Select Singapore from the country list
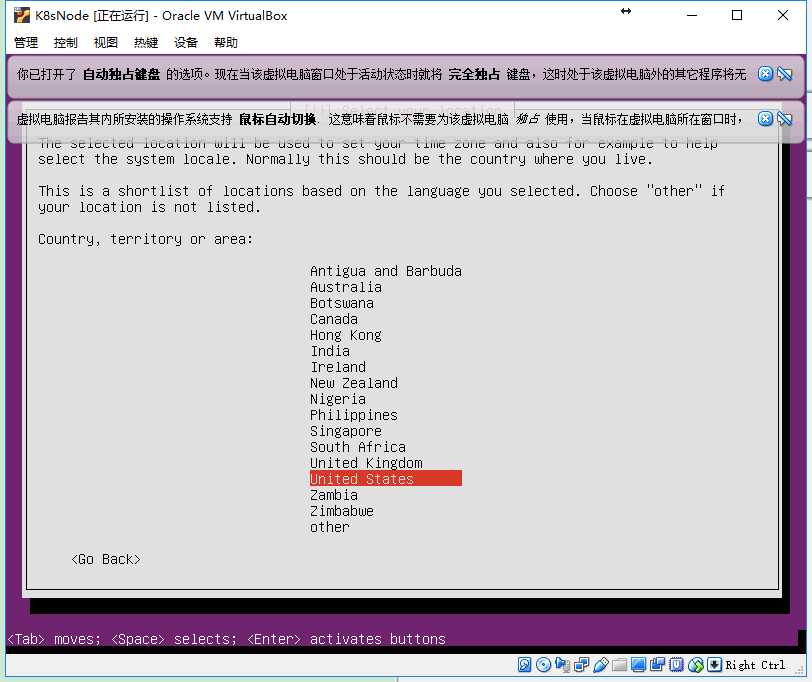812x682 pixels. 346,432
